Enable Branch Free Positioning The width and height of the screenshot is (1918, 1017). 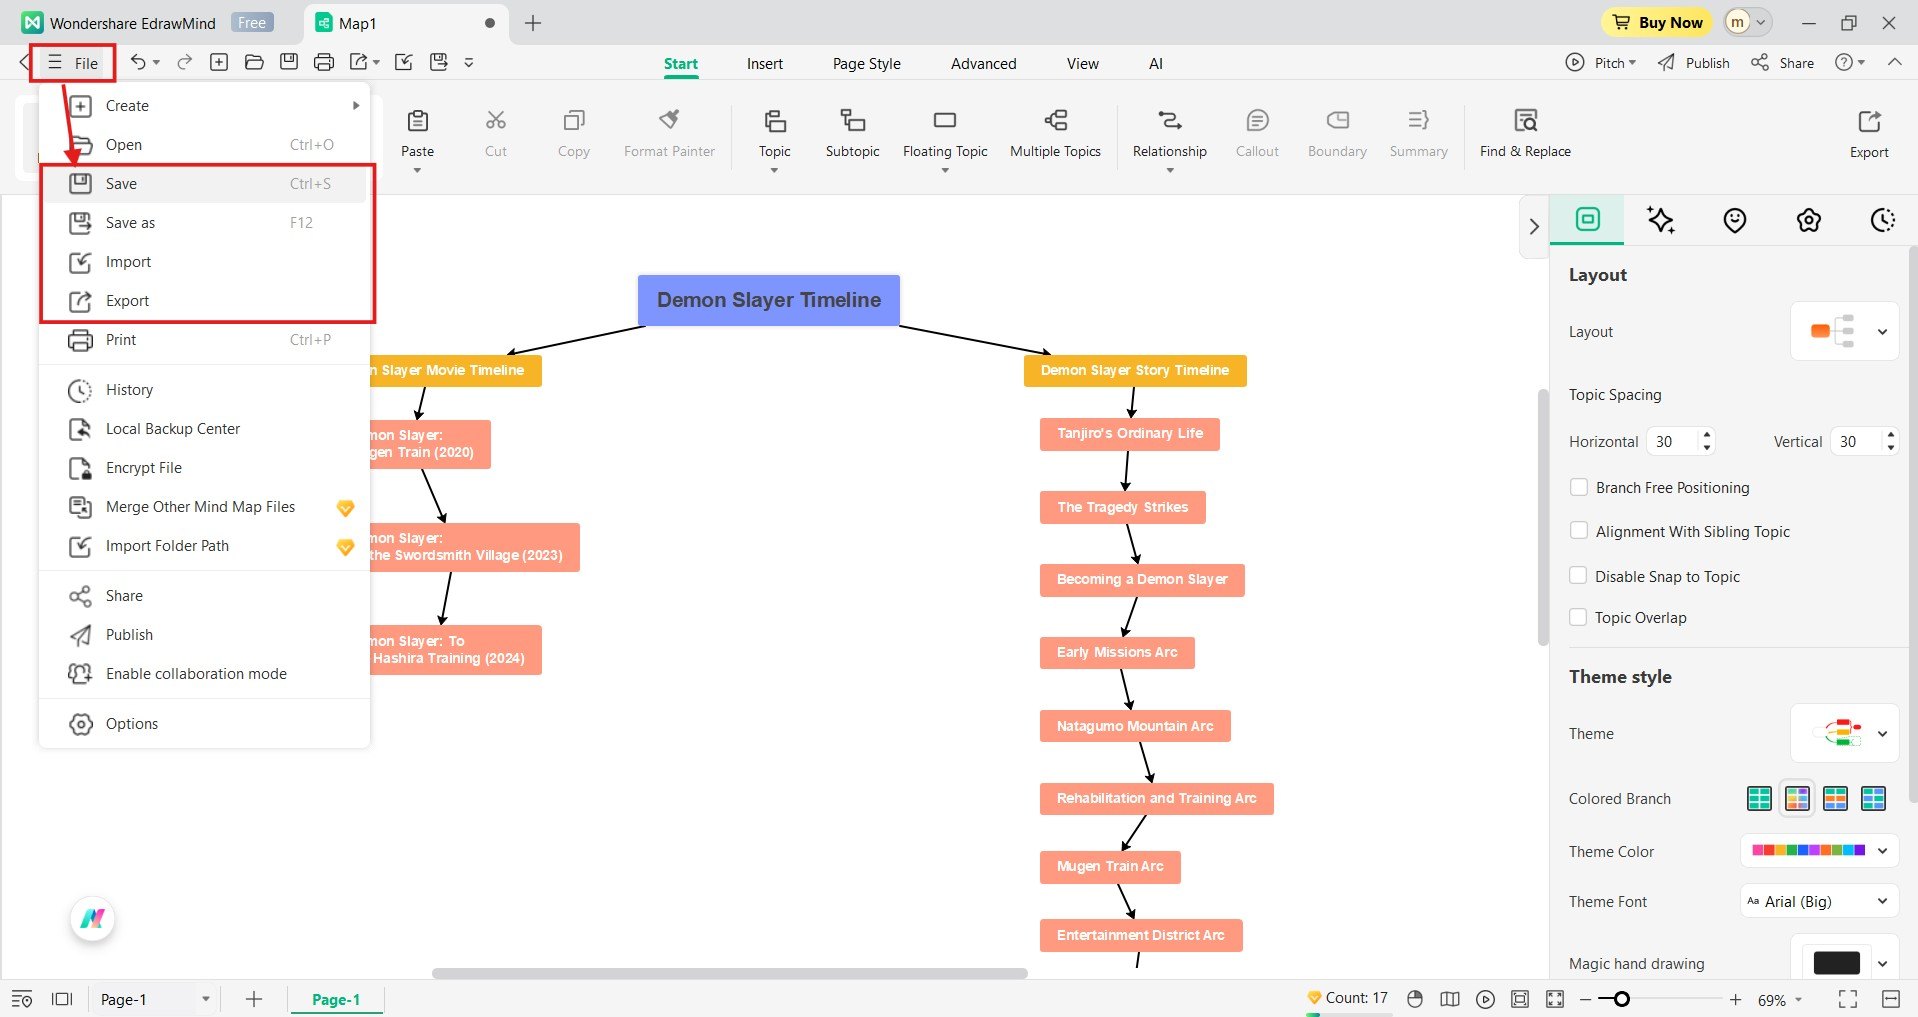pos(1579,487)
